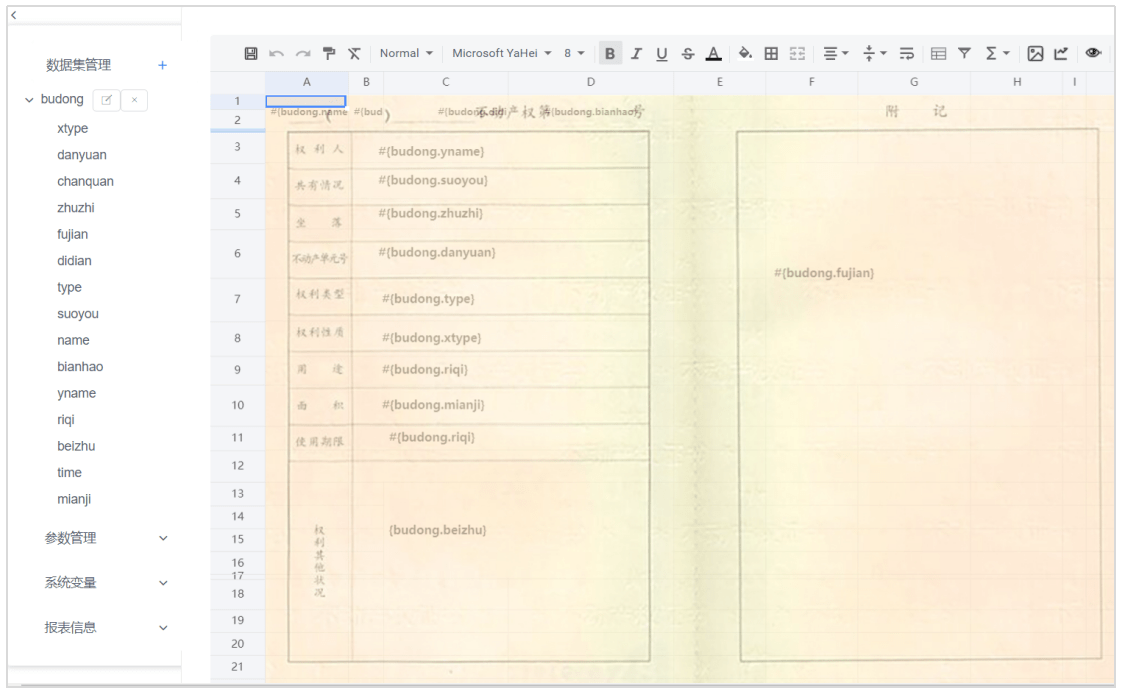The height and width of the screenshot is (692, 1121).
Task: Add a dataset with plus button
Action: pyautogui.click(x=162, y=65)
